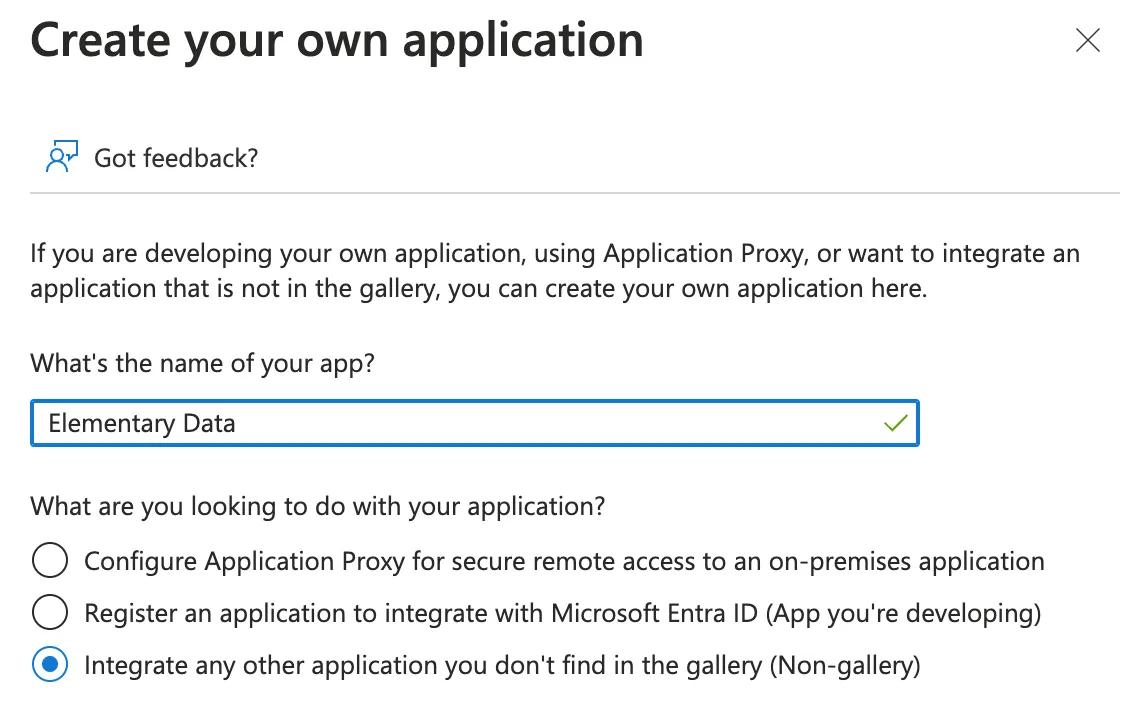Select the Register an application radio button
The width and height of the screenshot is (1132, 712).
pyautogui.click(x=50, y=612)
